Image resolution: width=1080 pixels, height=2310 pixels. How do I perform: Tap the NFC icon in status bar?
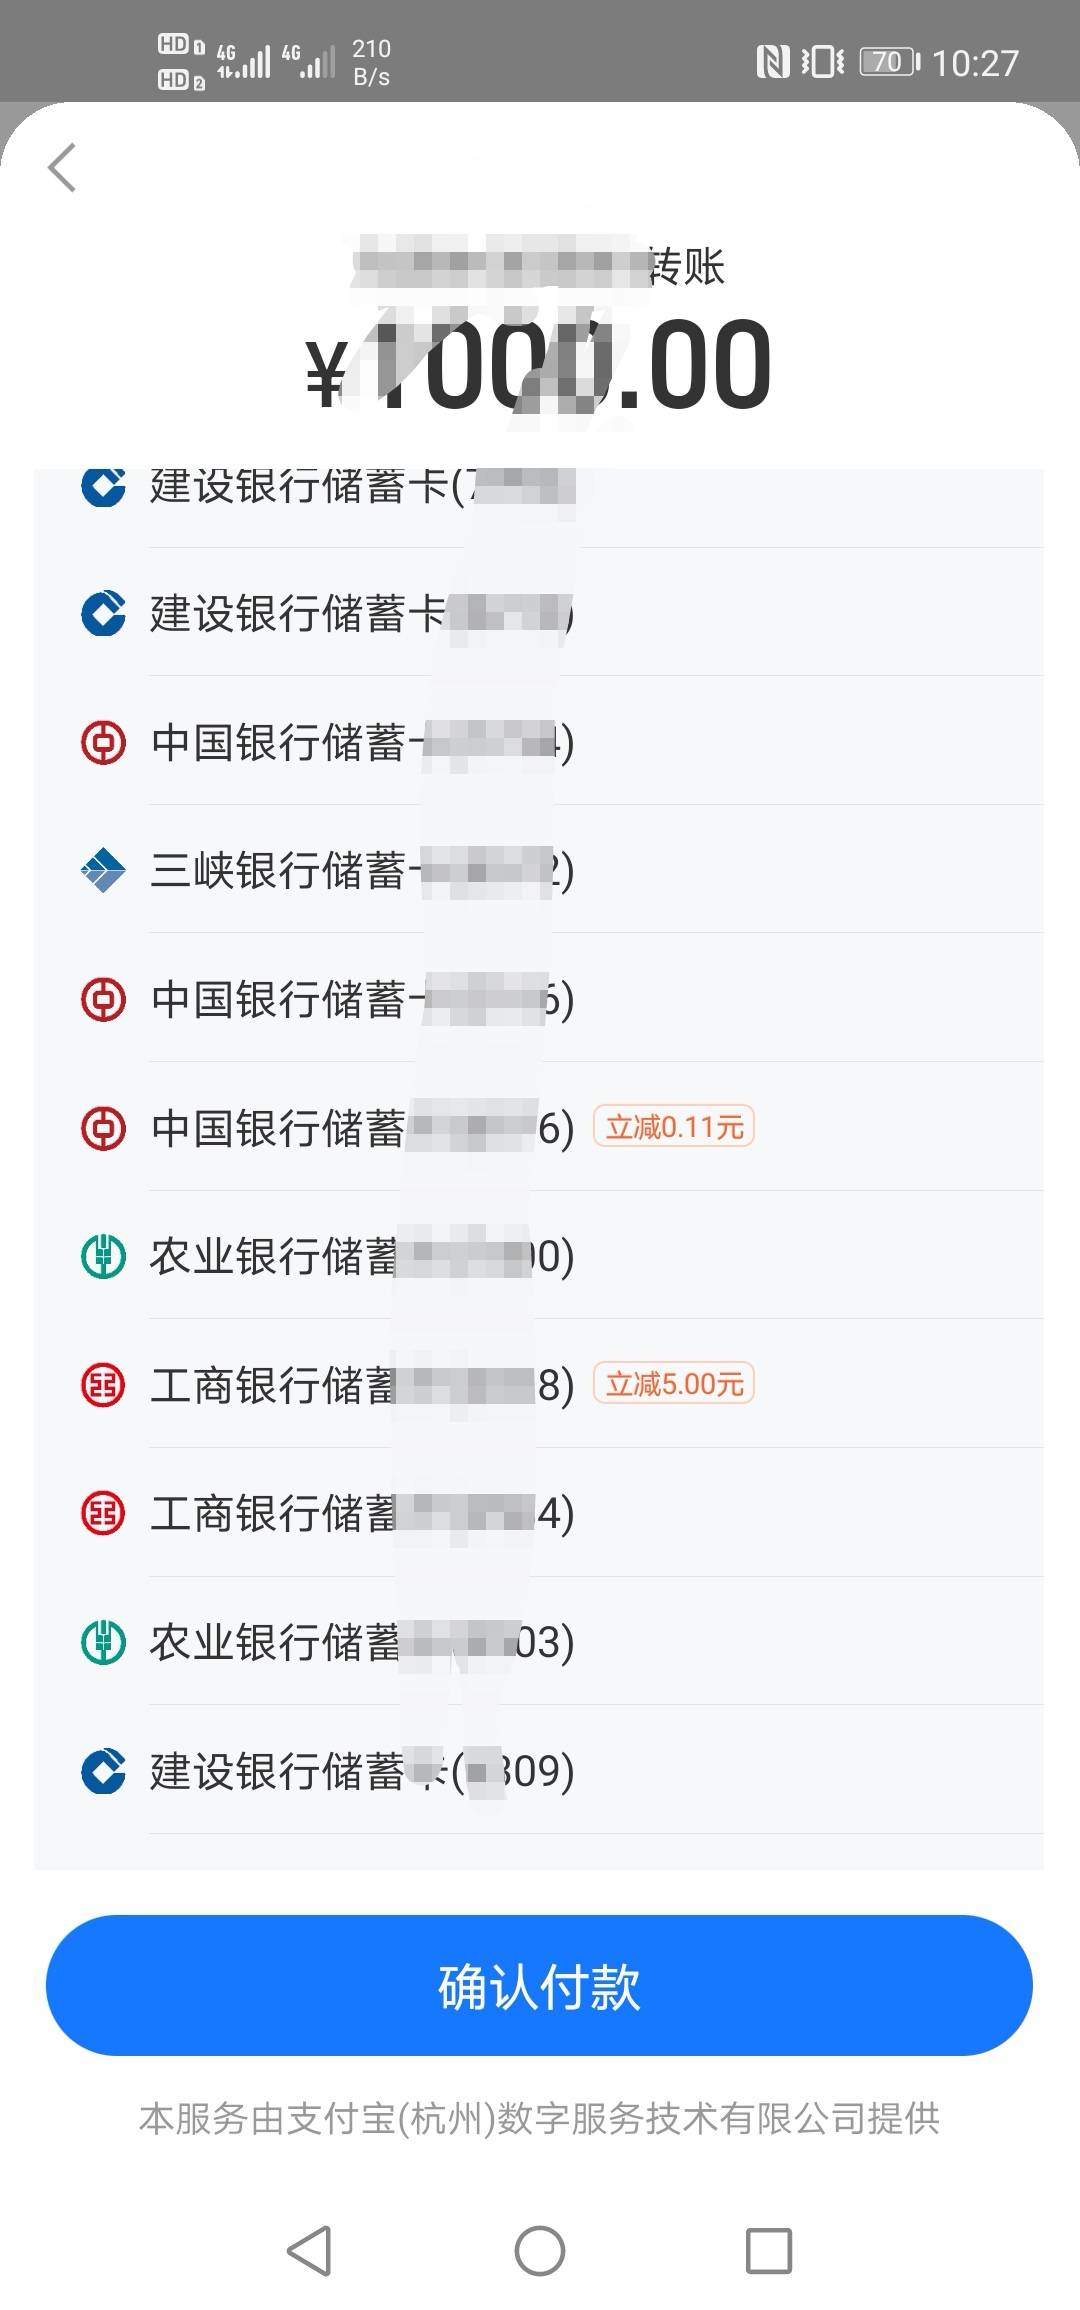pyautogui.click(x=772, y=62)
